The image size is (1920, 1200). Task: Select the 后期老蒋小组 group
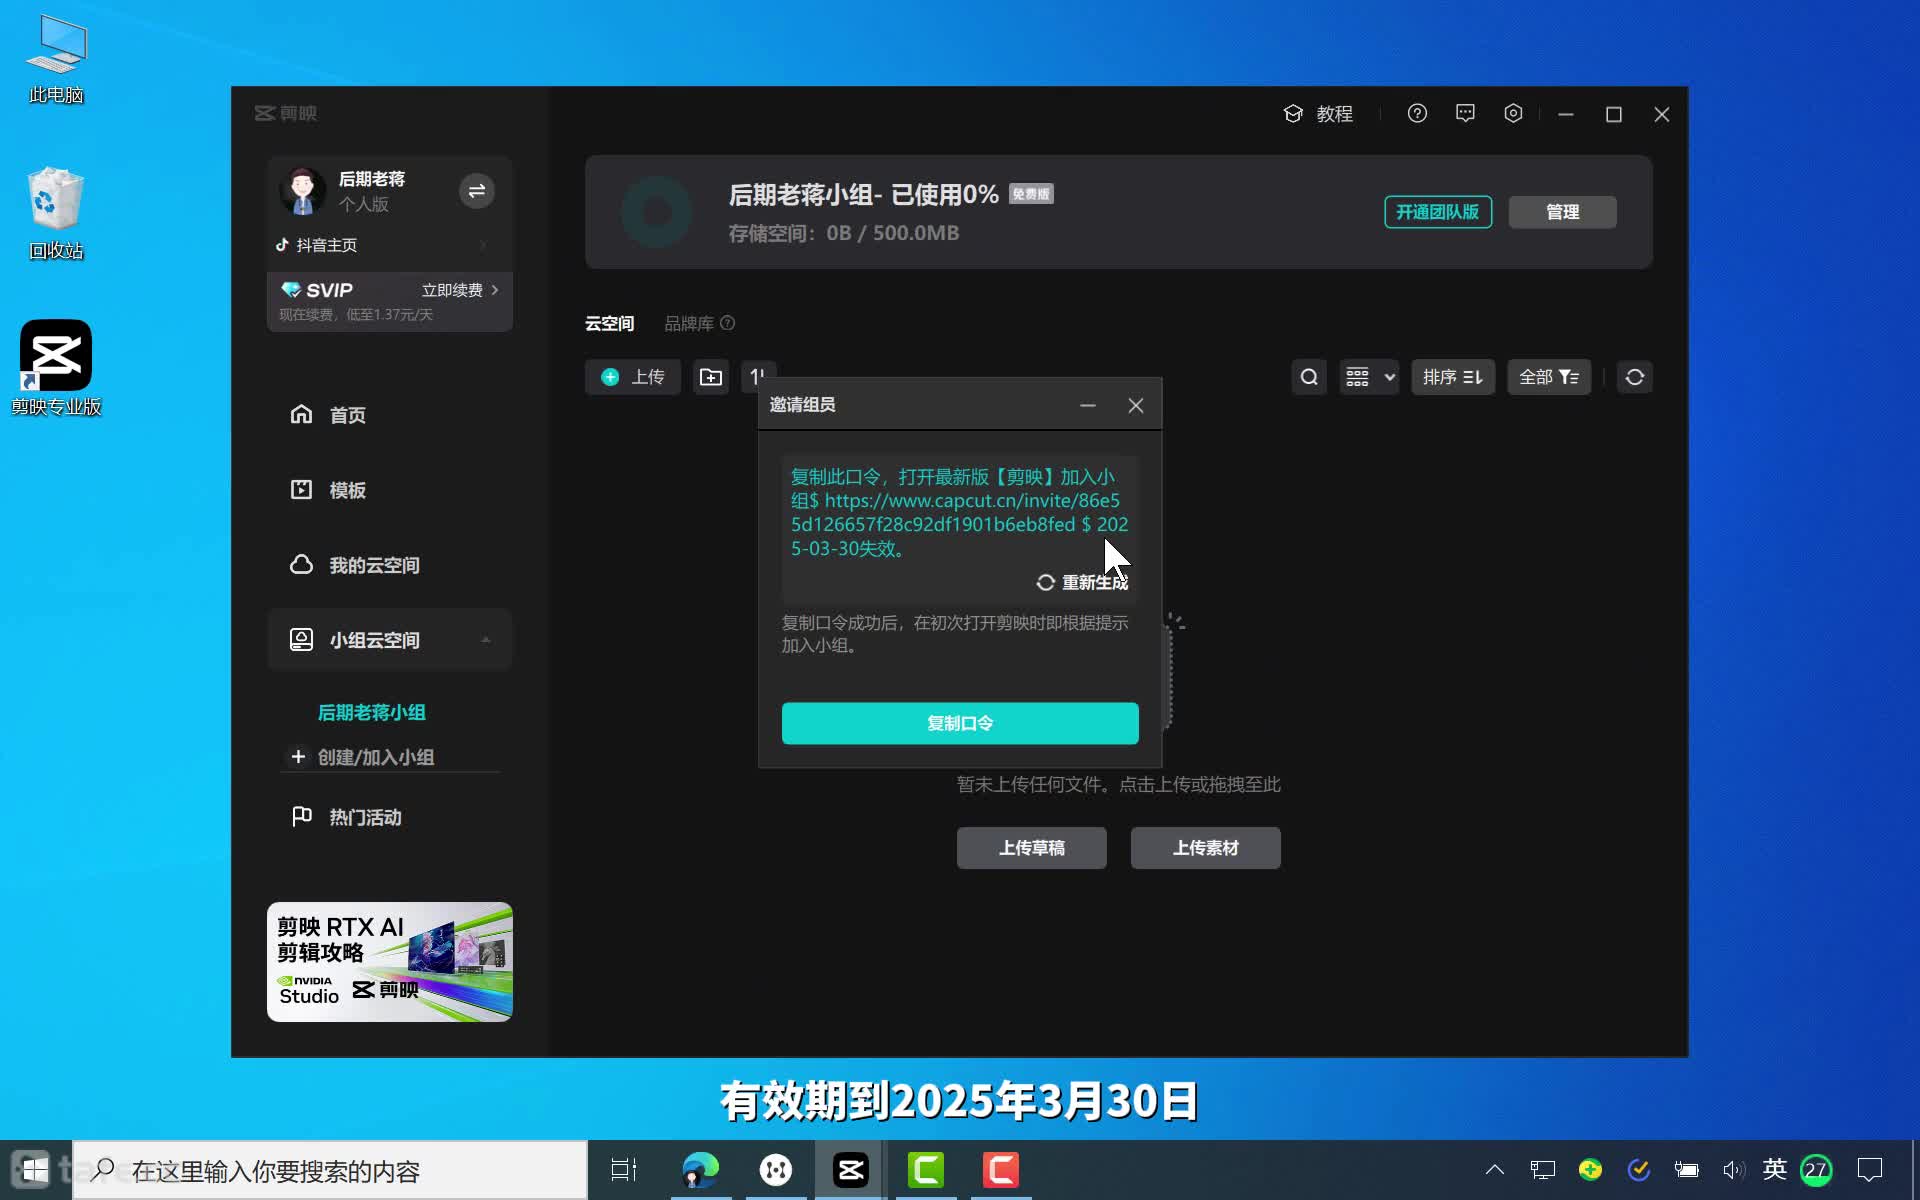(x=371, y=713)
